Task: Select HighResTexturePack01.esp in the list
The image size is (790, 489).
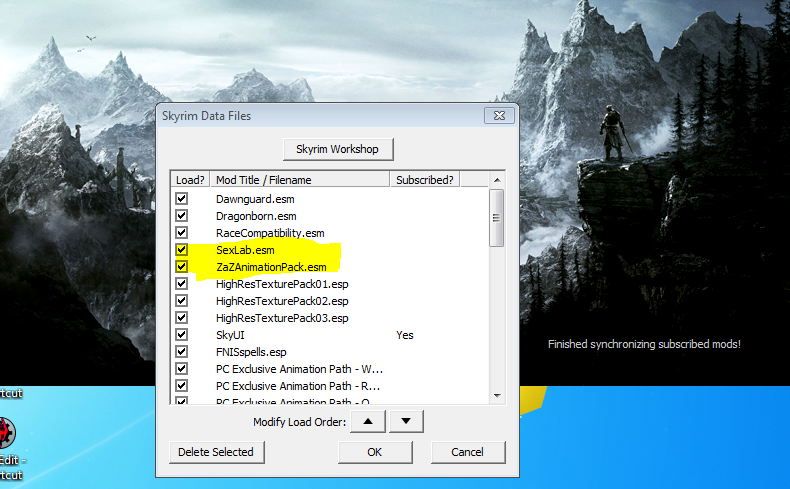Action: pos(282,284)
